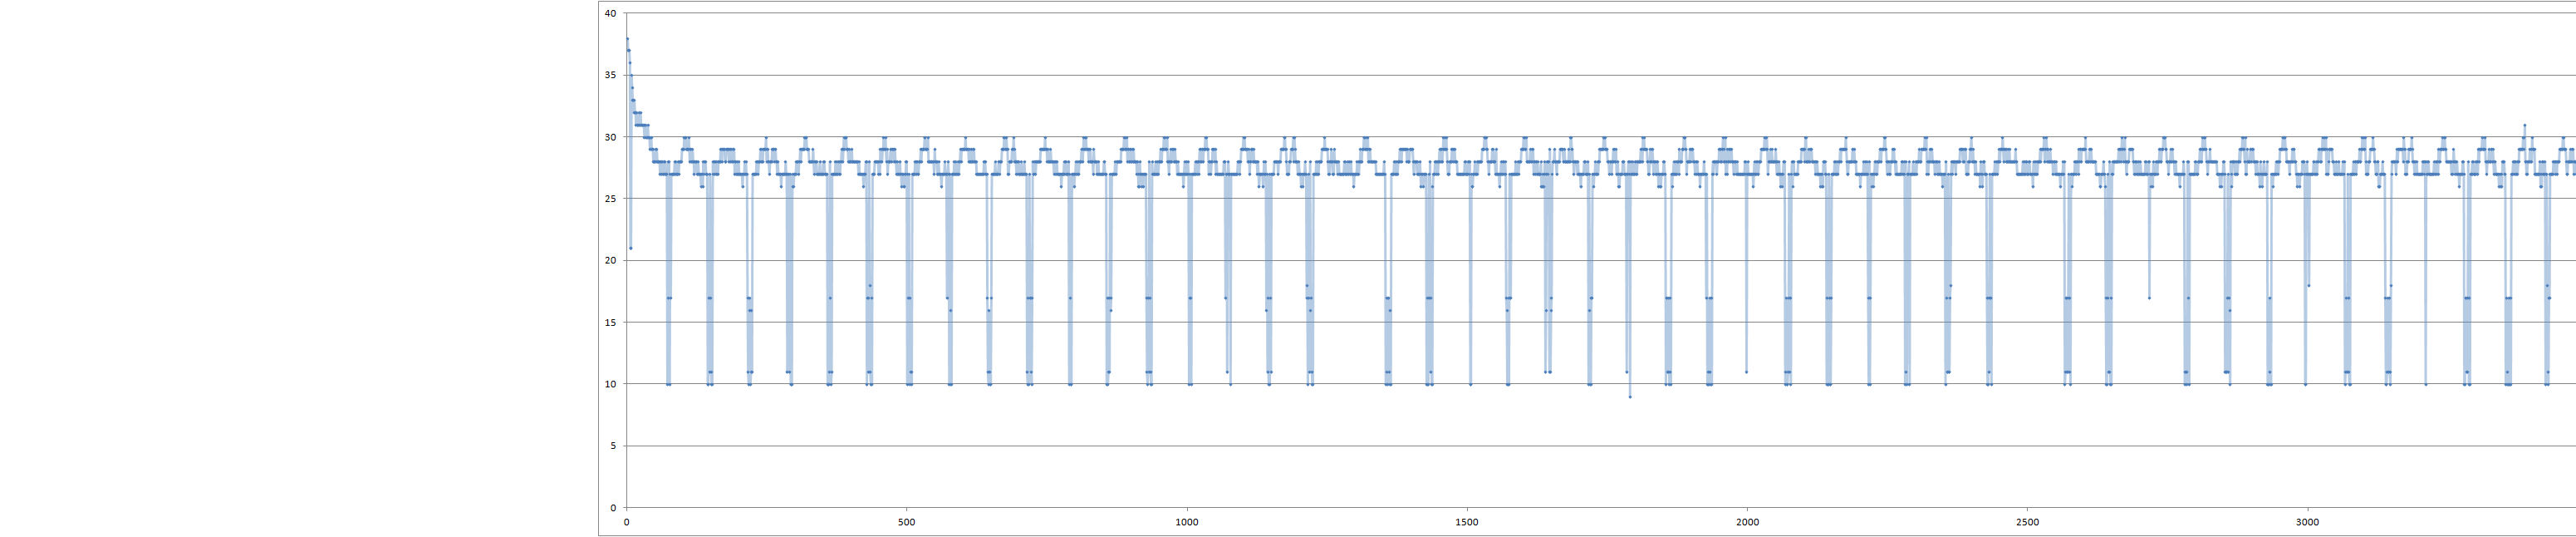The width and height of the screenshot is (2576, 537).
Task: Click the horizontal axis label 500
Action: [x=907, y=522]
